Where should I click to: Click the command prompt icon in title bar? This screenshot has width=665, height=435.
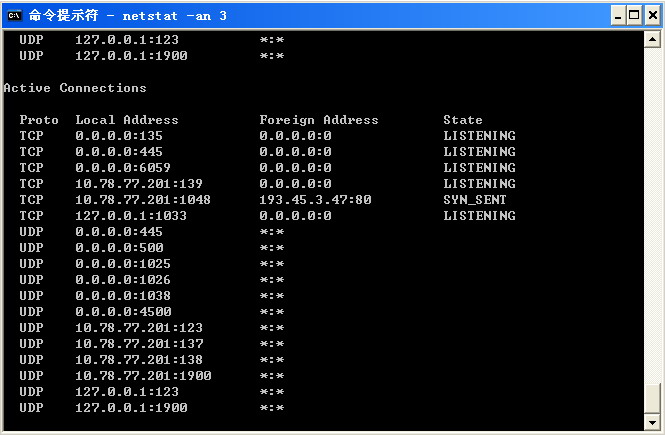tap(14, 16)
